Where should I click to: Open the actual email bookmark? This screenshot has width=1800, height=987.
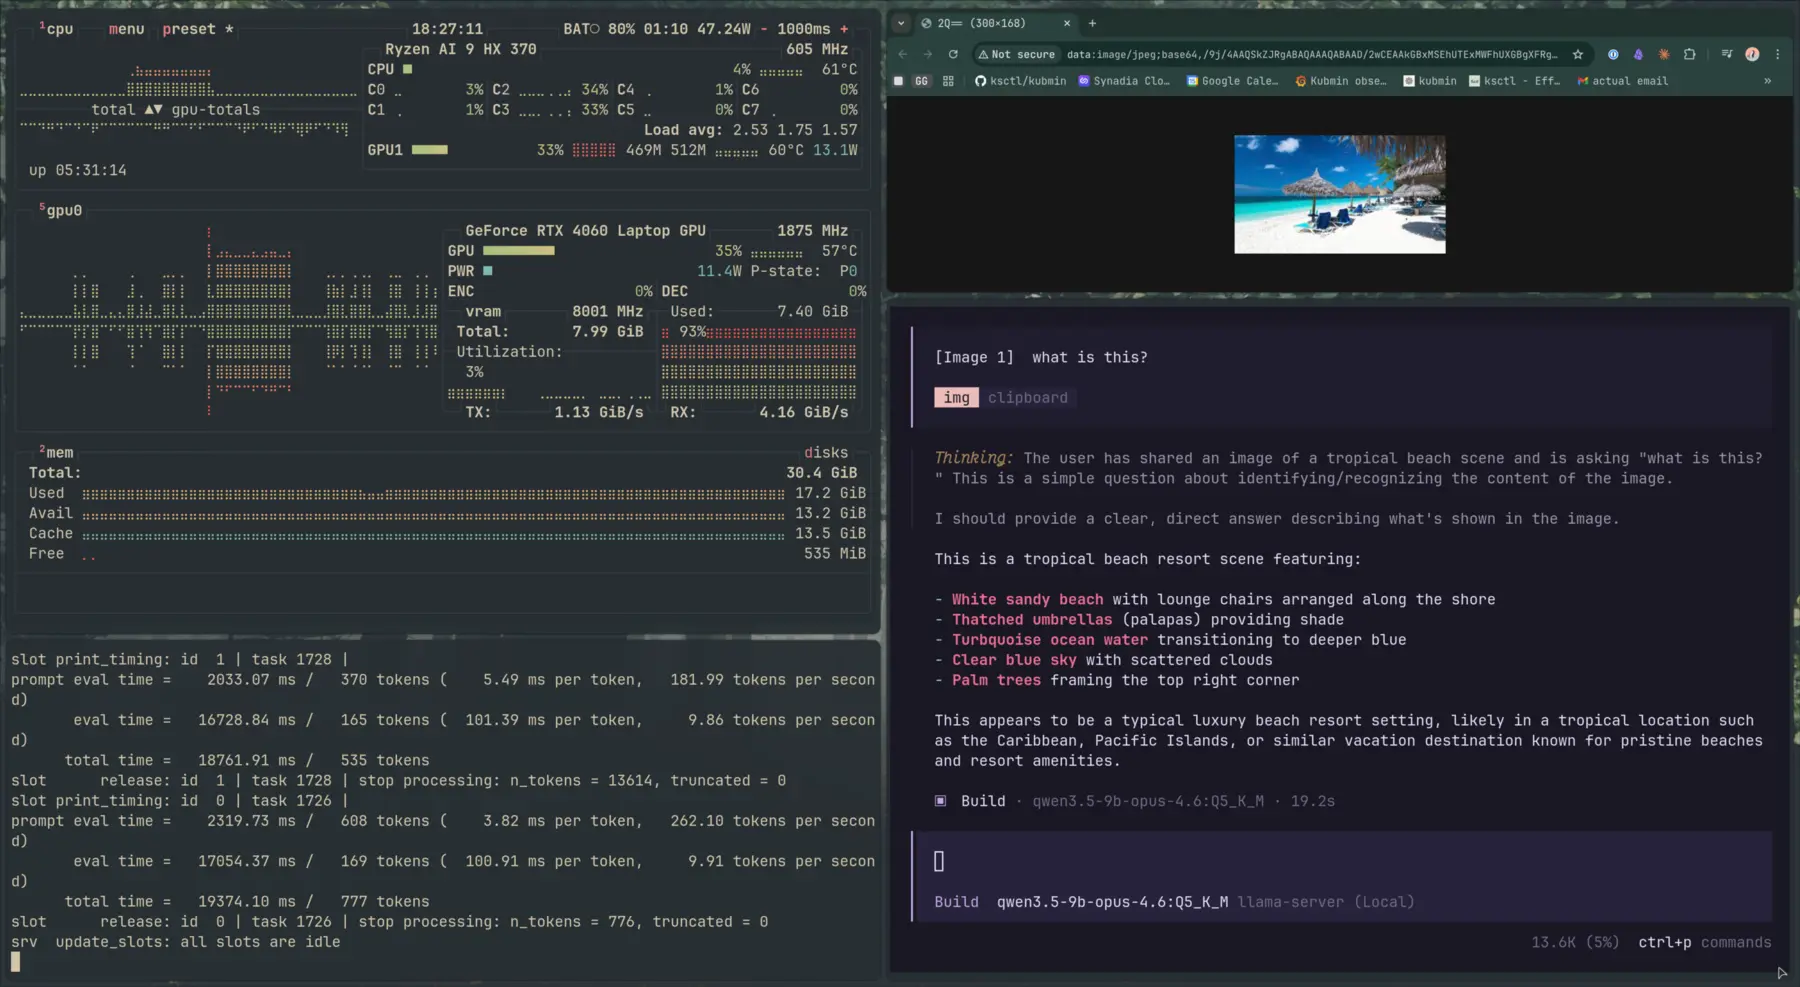pyautogui.click(x=1622, y=81)
